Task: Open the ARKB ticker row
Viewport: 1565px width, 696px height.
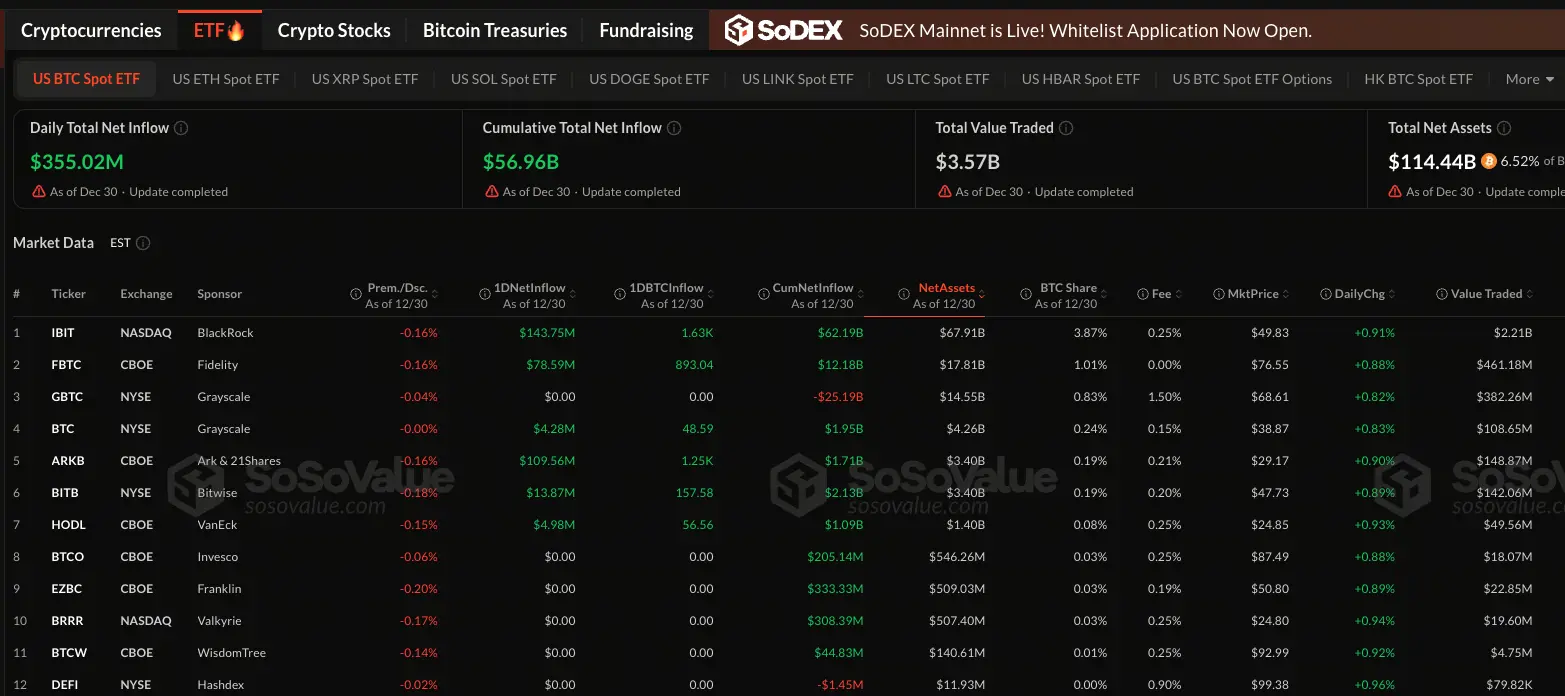Action: (782, 461)
